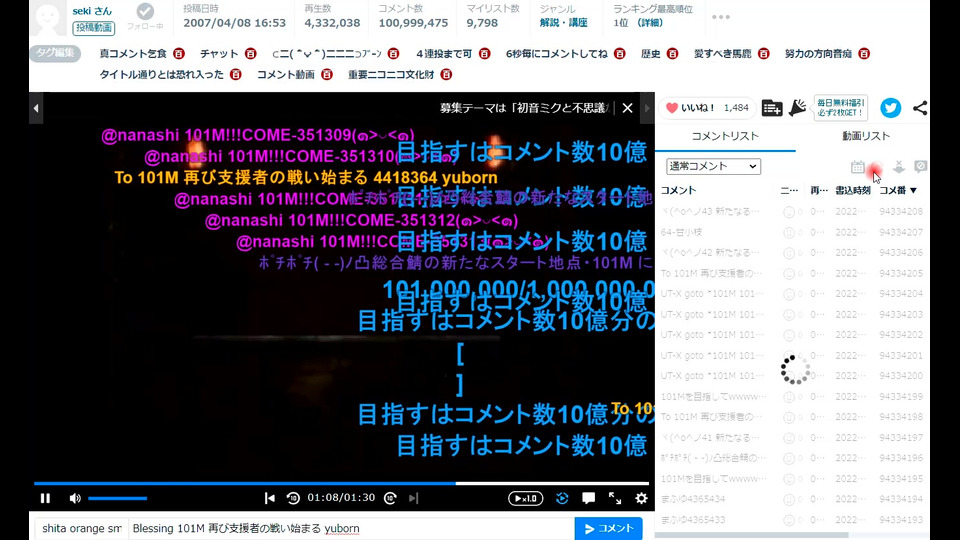Open uploader seki profile link

(x=92, y=11)
